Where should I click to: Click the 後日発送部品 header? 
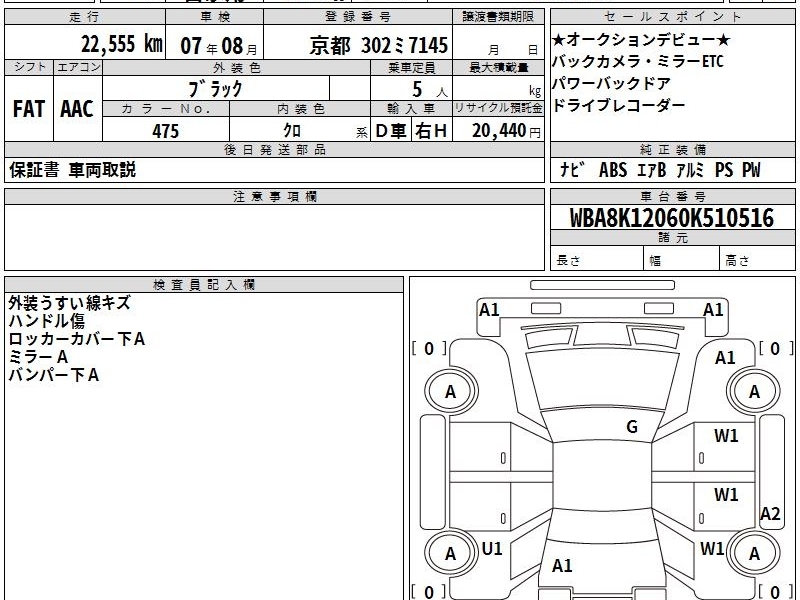pyautogui.click(x=274, y=149)
